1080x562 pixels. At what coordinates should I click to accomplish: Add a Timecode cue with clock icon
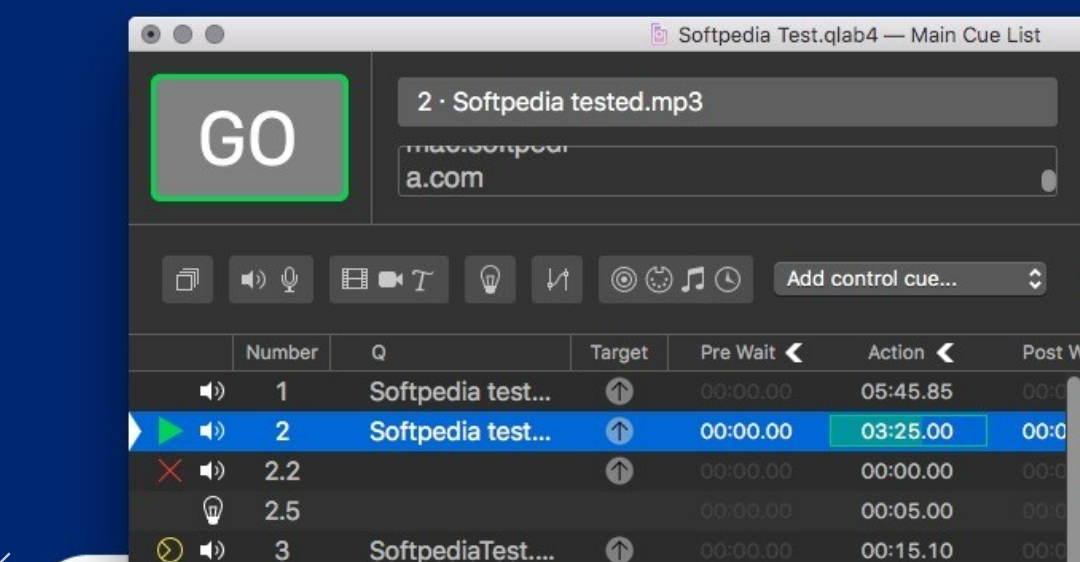tap(727, 280)
